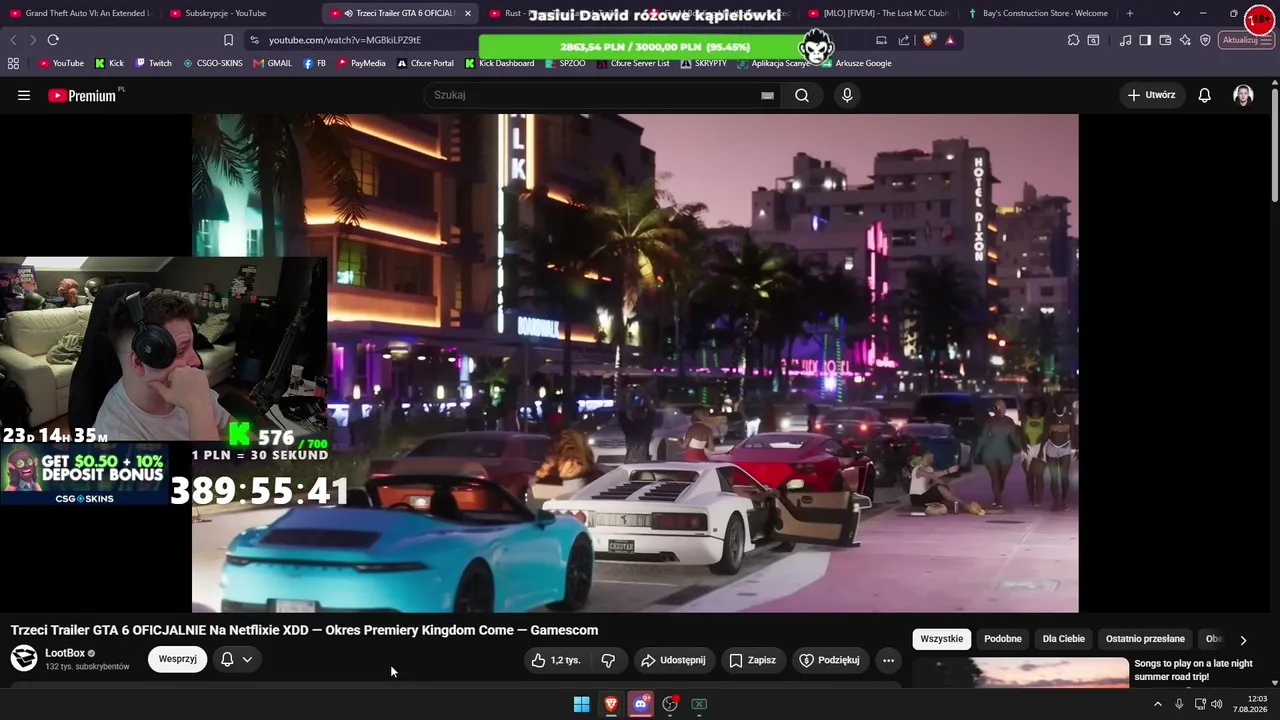Select the Dla Ciebie filter chip
Viewport: 1280px width, 720px height.
click(x=1064, y=639)
